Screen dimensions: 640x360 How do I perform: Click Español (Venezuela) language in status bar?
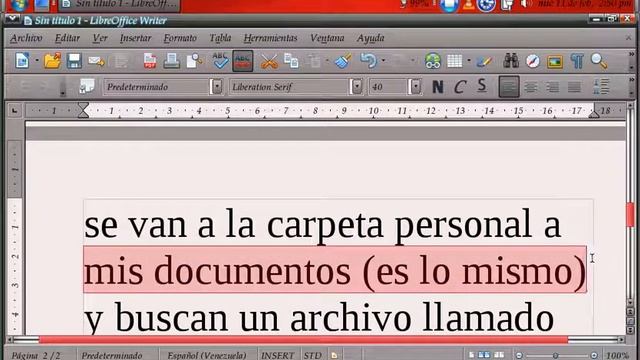point(207,355)
